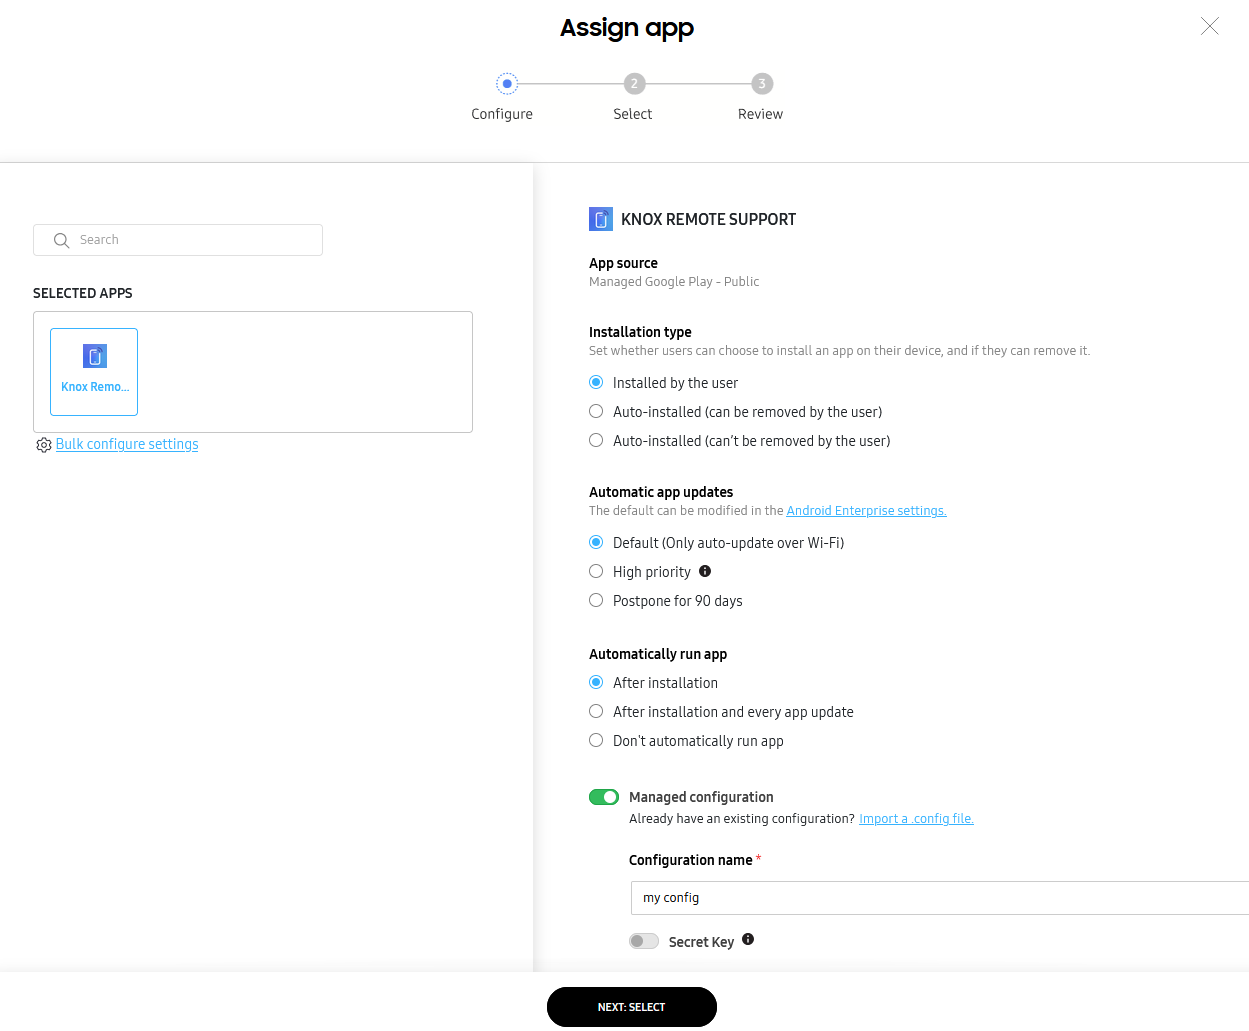Disable the Managed configuration toggle
Image resolution: width=1249 pixels, height=1031 pixels.
604,796
